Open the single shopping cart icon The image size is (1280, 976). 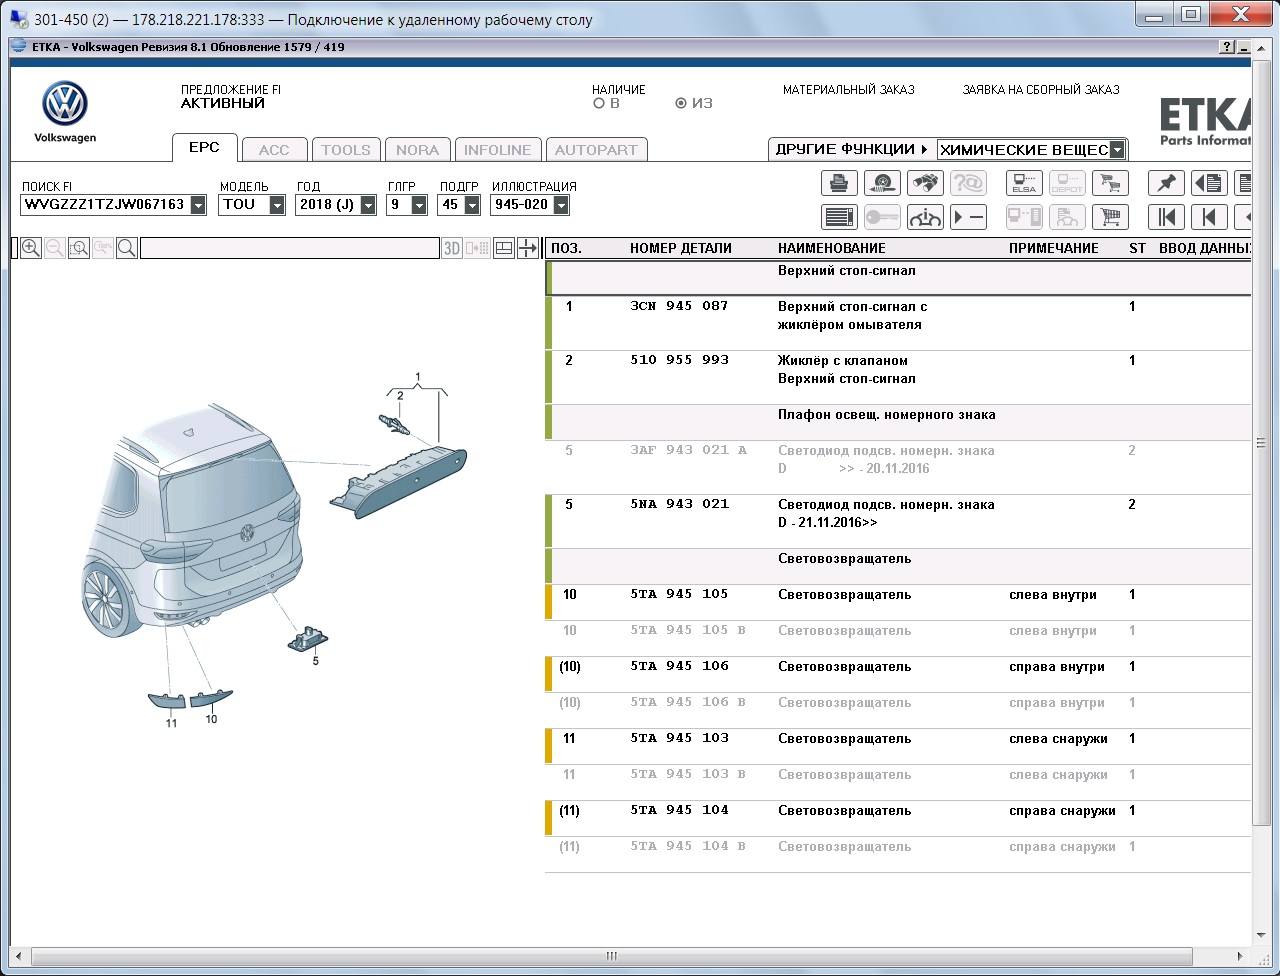tap(1110, 217)
